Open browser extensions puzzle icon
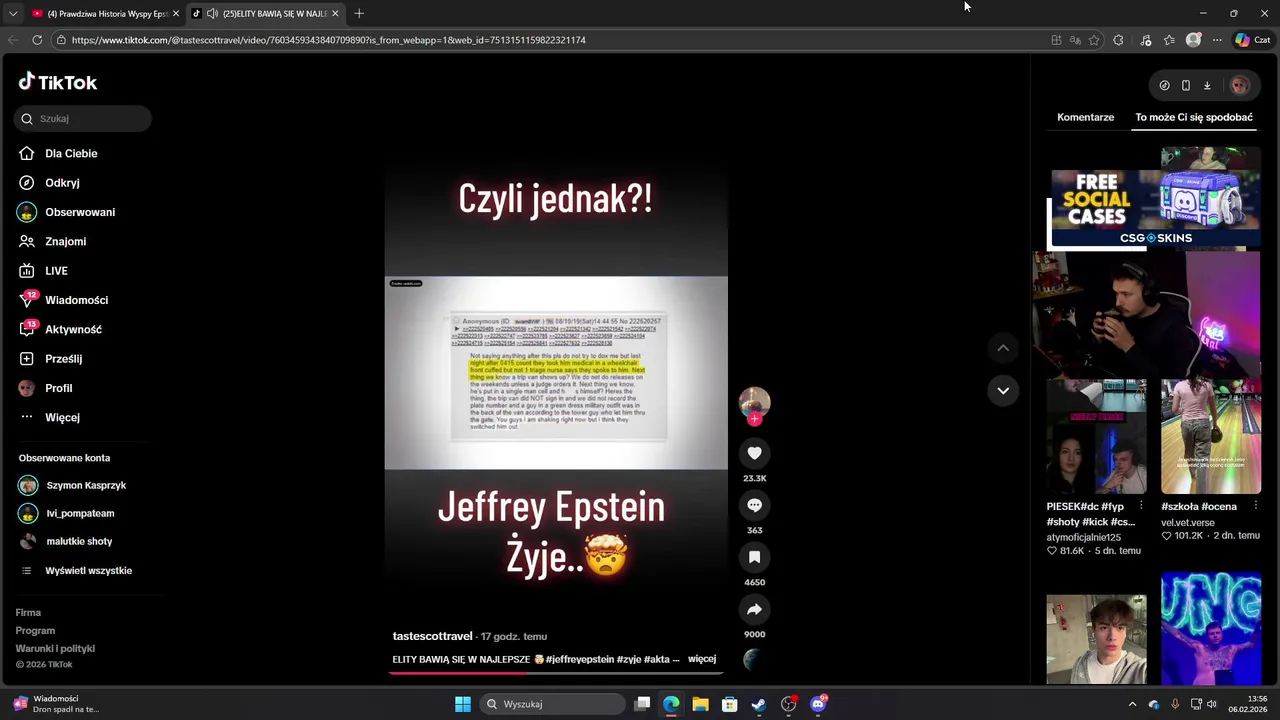Viewport: 1280px width, 720px height. click(x=1118, y=40)
